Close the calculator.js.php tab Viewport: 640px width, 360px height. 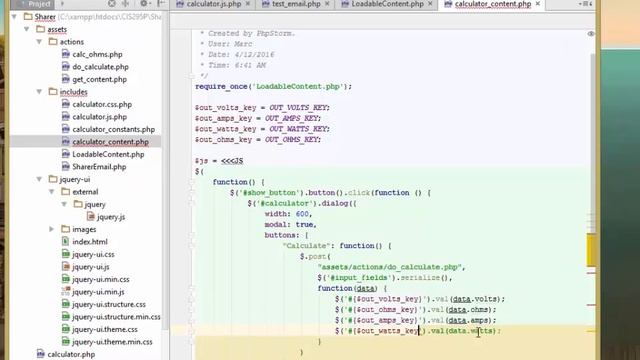(x=248, y=4)
